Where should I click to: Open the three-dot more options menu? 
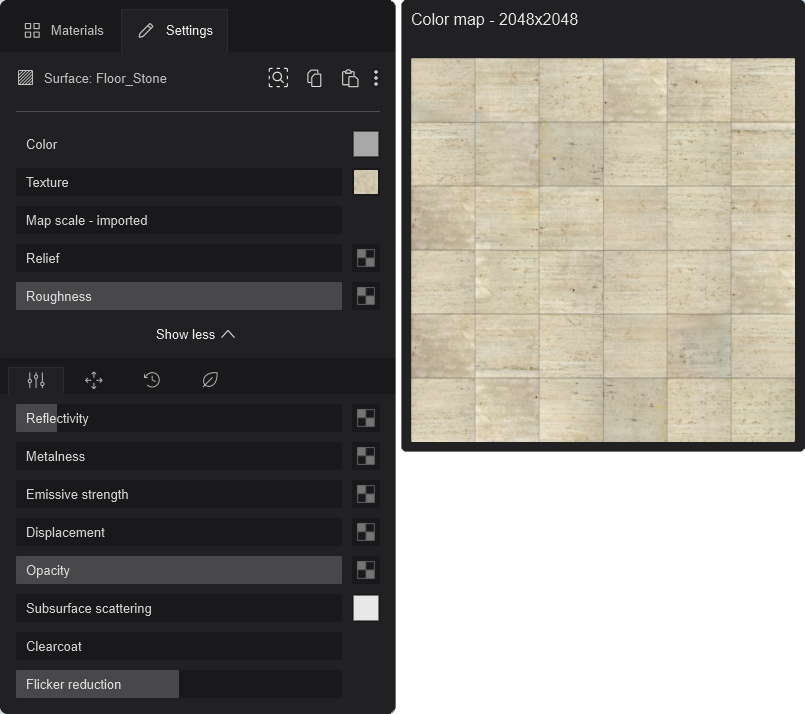[x=376, y=78]
